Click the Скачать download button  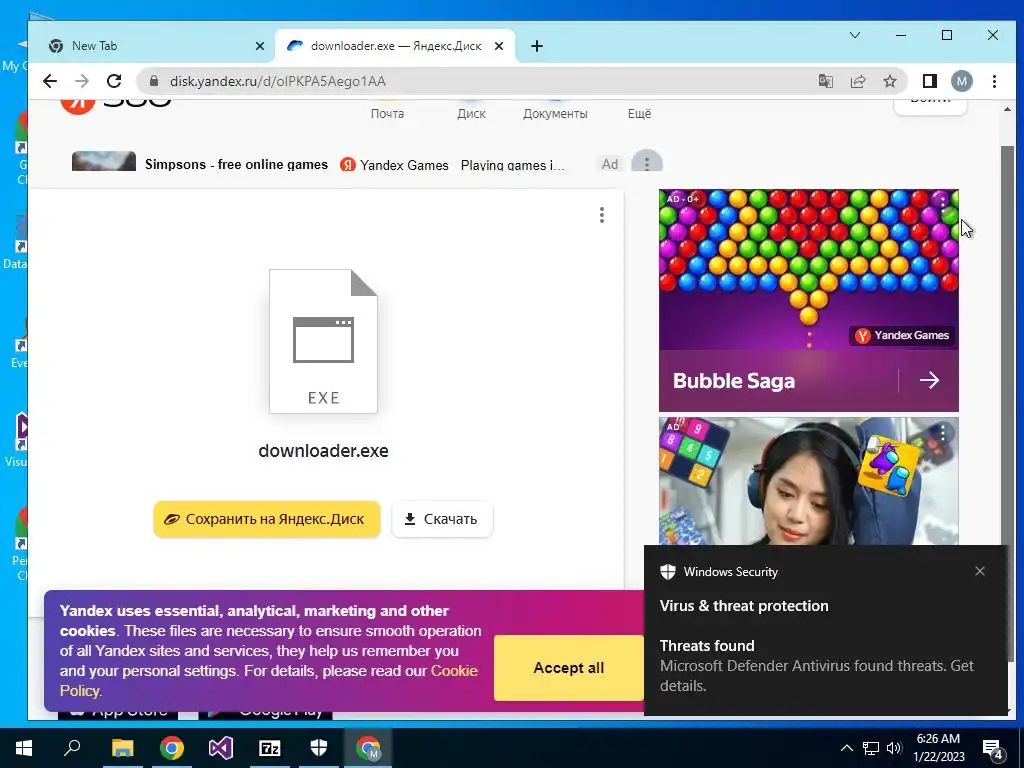click(442, 519)
